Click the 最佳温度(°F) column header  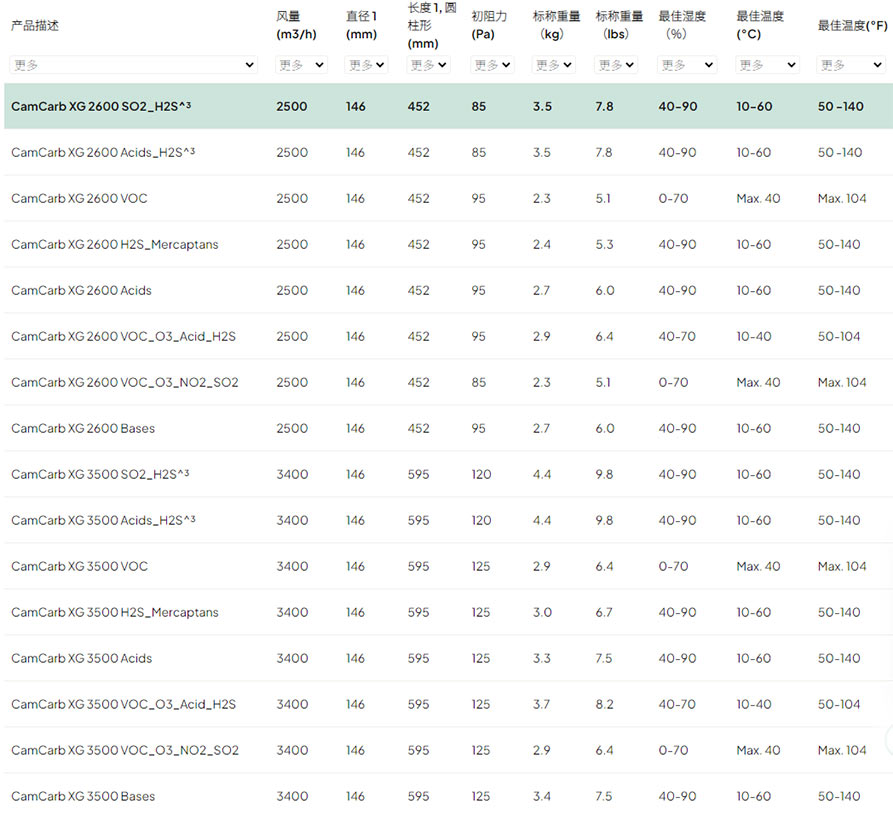pos(853,26)
